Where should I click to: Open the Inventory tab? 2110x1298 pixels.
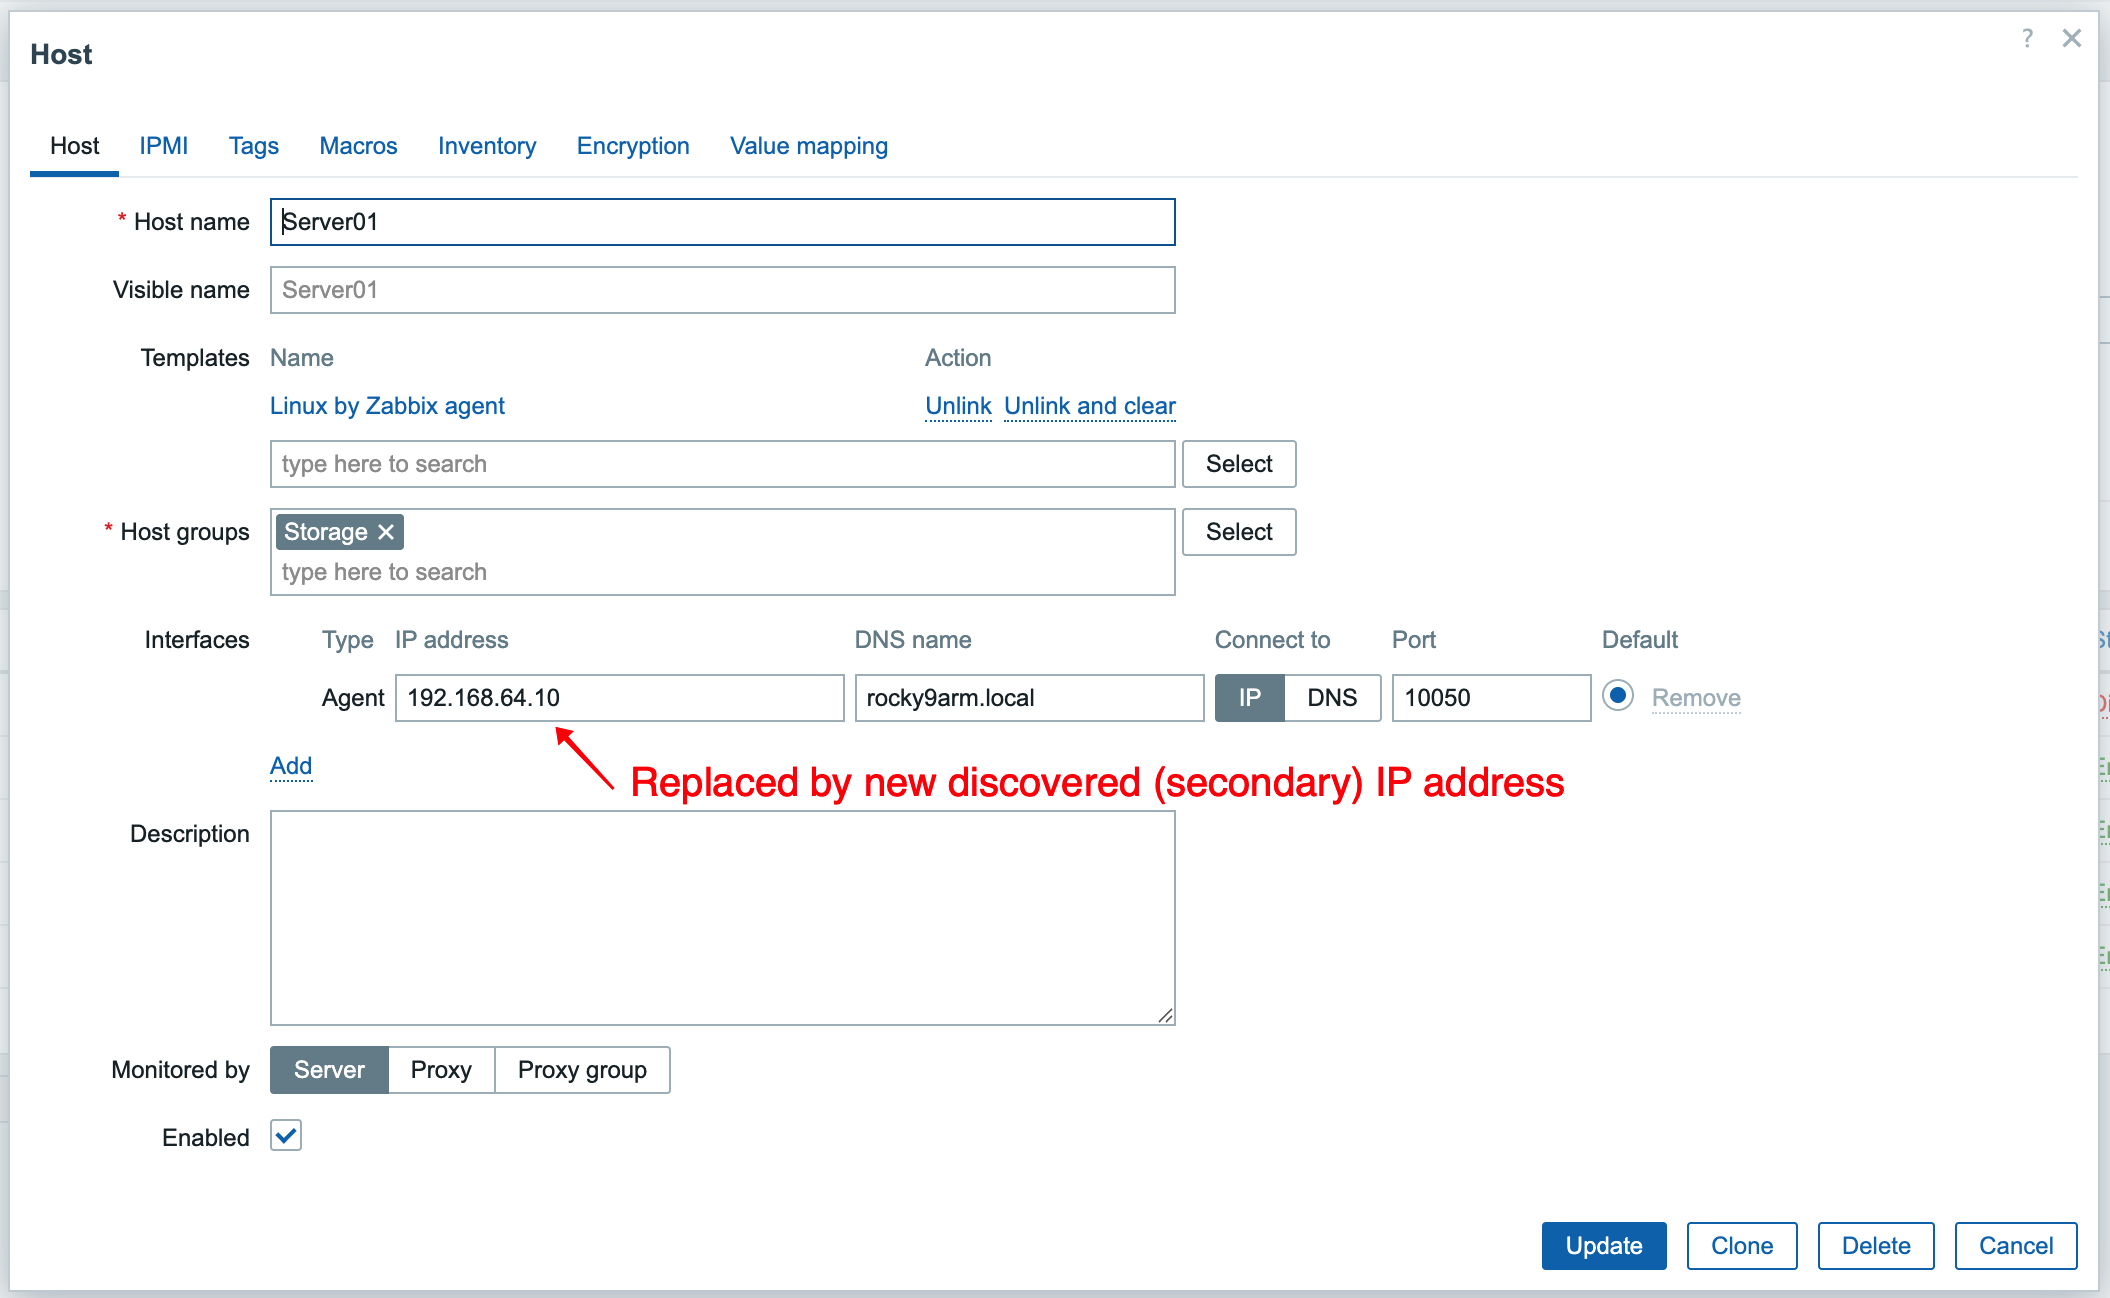pyautogui.click(x=487, y=146)
